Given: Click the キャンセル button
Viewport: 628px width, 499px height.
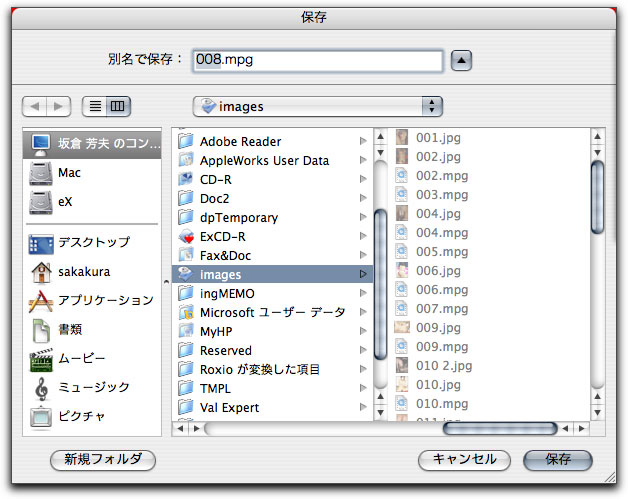Looking at the screenshot, I should pos(464,460).
